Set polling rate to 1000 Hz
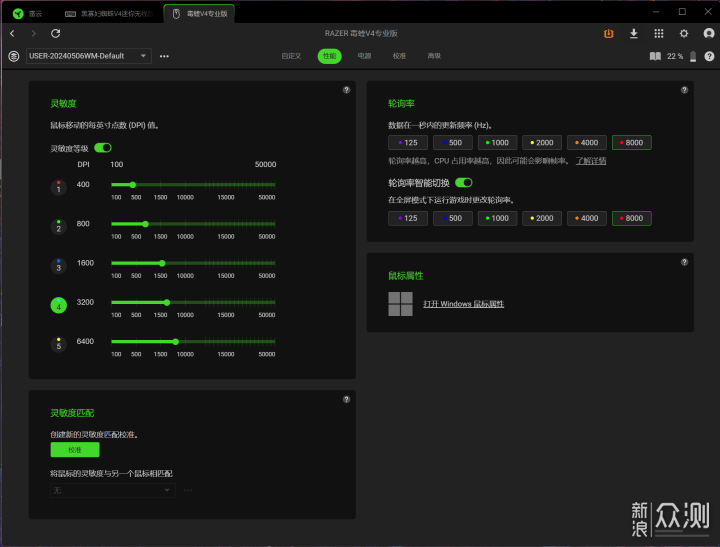Screen dimensions: 720x547 [497, 142]
